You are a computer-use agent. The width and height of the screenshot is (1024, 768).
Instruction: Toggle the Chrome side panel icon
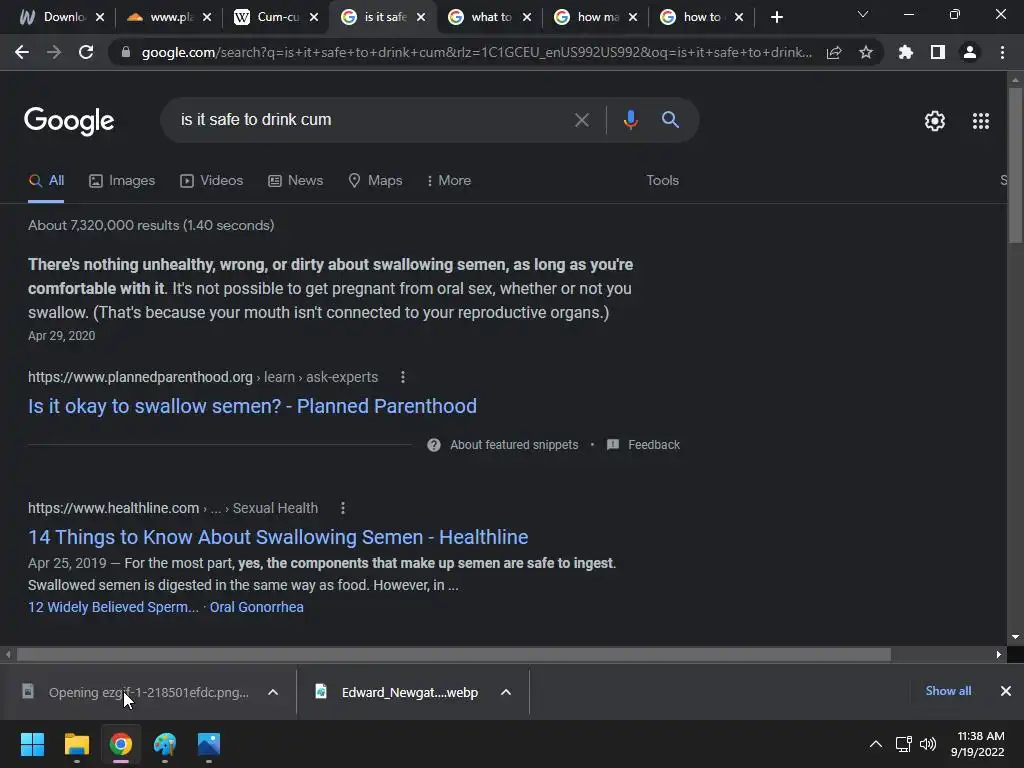[938, 52]
